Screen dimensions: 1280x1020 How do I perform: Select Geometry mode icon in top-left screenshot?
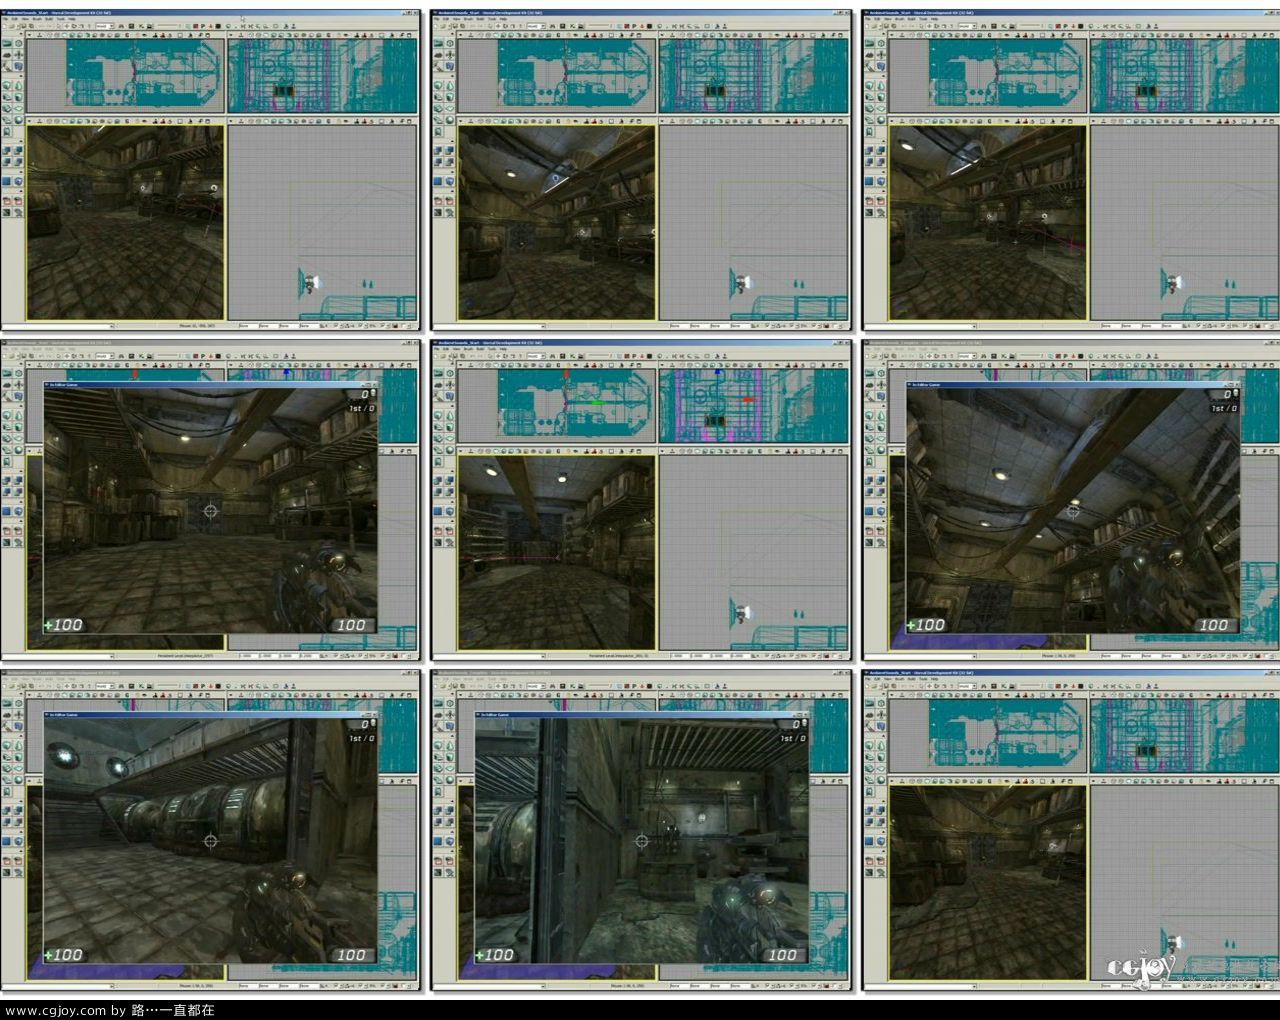[x=19, y=44]
